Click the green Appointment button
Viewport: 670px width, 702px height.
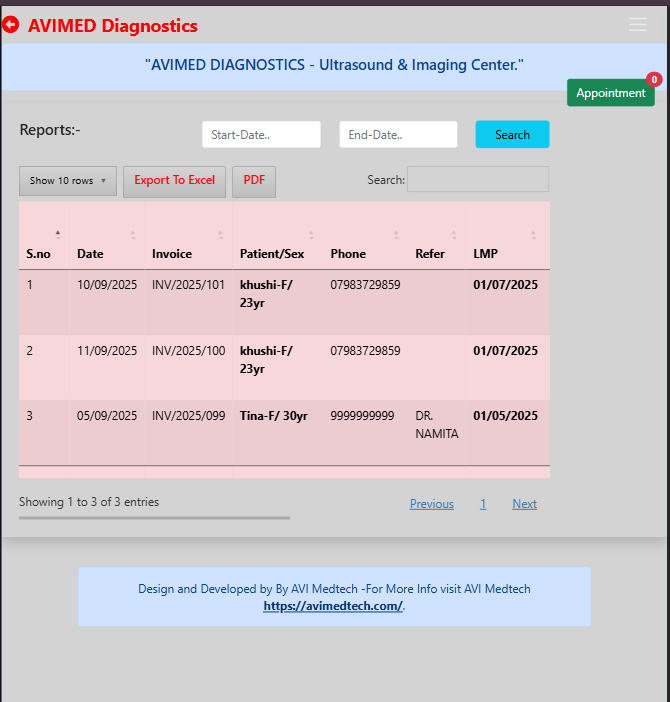pyautogui.click(x=610, y=93)
